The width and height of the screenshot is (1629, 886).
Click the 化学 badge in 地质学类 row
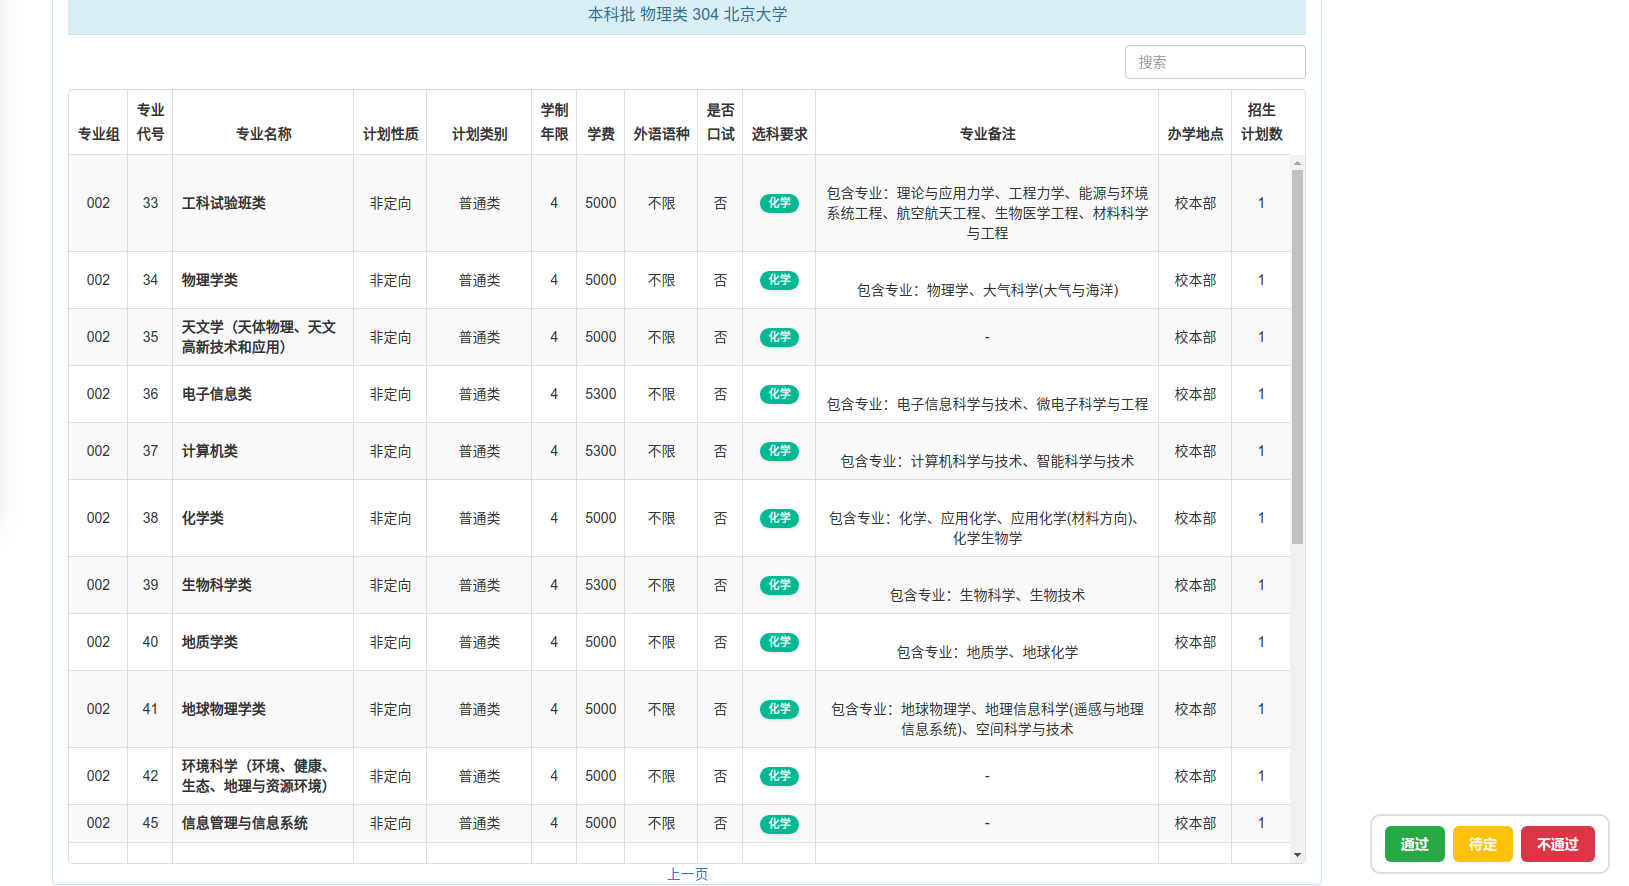(779, 642)
